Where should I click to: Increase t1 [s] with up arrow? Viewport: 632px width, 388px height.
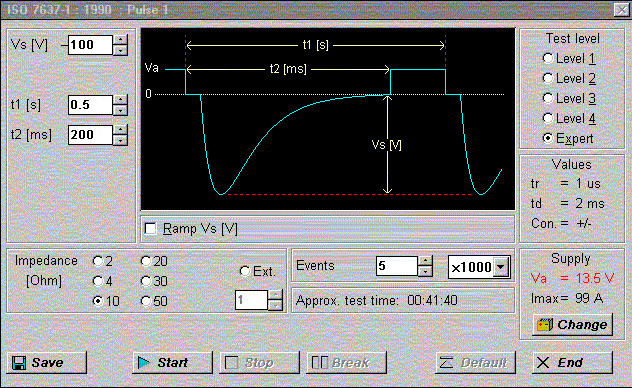[x=121, y=100]
